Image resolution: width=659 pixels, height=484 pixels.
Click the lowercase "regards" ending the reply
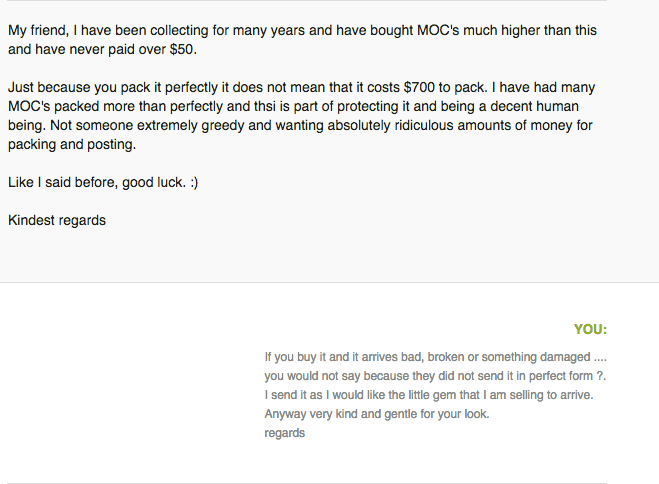point(285,433)
